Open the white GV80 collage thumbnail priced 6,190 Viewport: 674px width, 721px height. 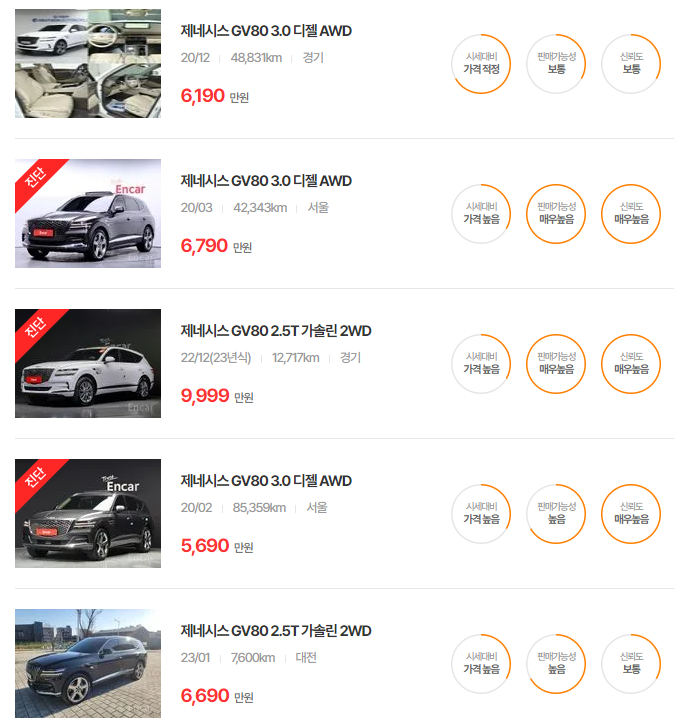coord(88,63)
